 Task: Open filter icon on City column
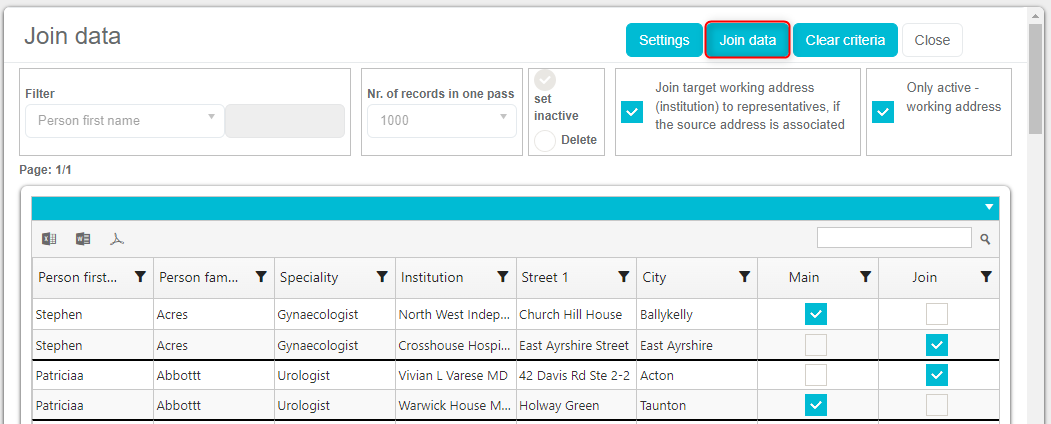click(744, 277)
